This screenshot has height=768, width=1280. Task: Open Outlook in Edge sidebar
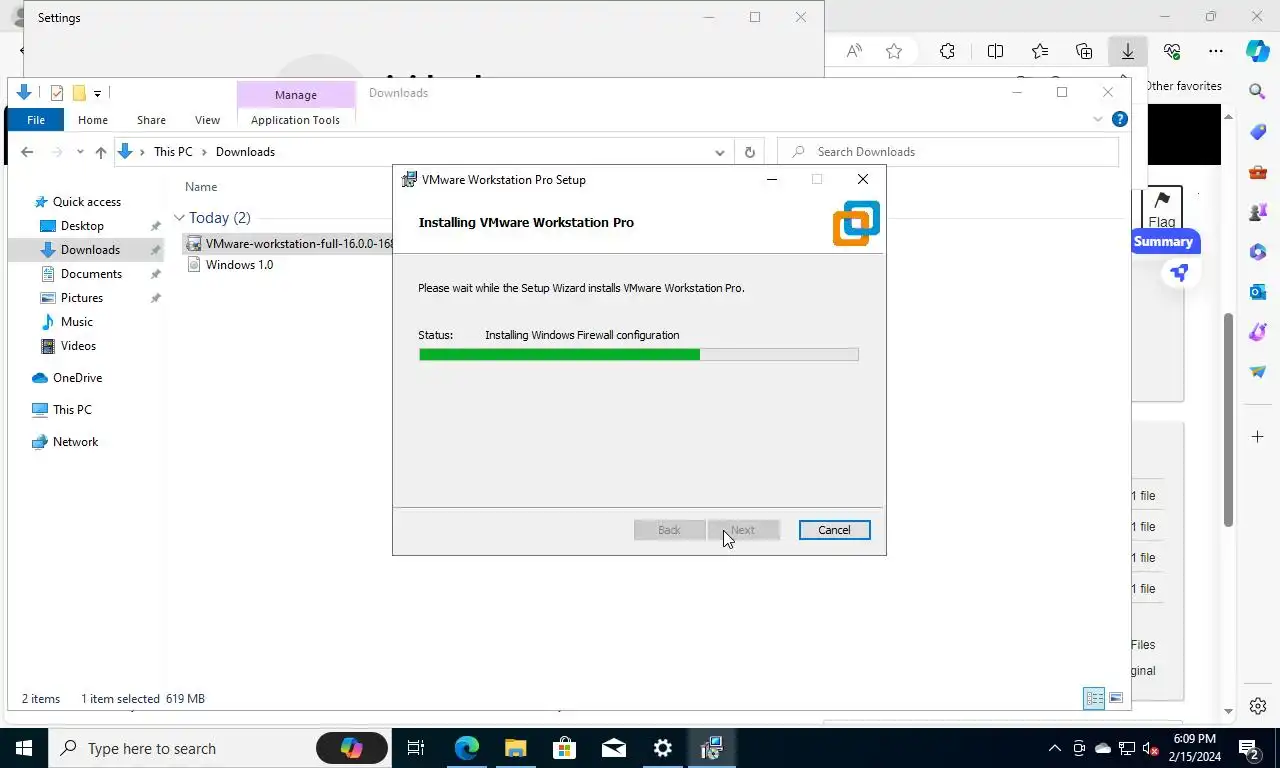coord(1258,292)
